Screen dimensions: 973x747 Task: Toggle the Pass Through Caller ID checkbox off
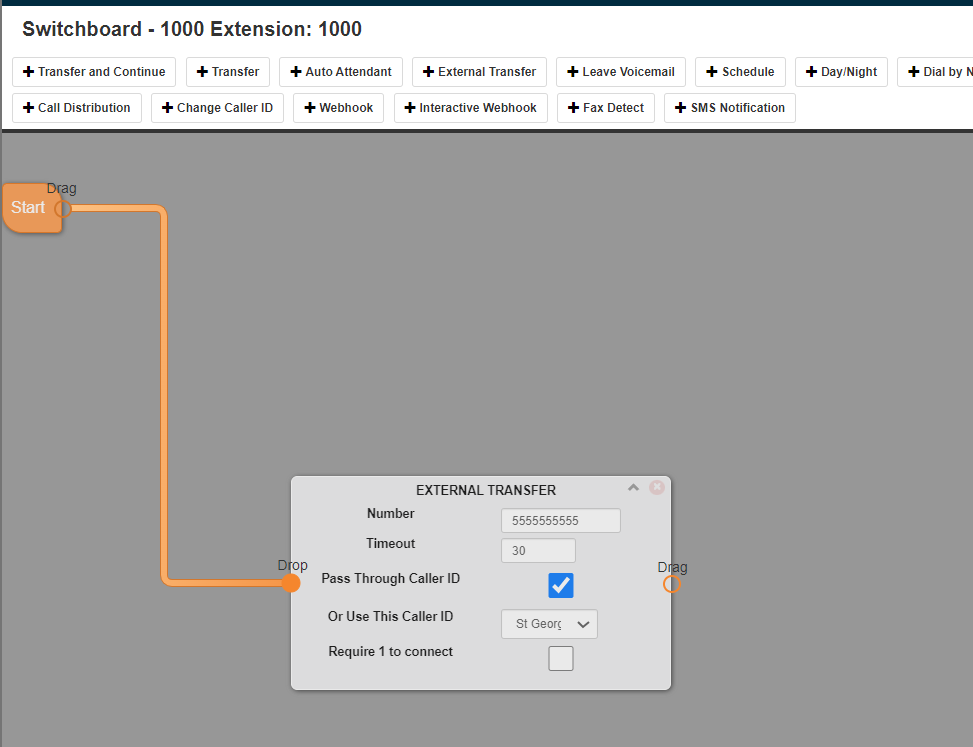[x=560, y=585]
